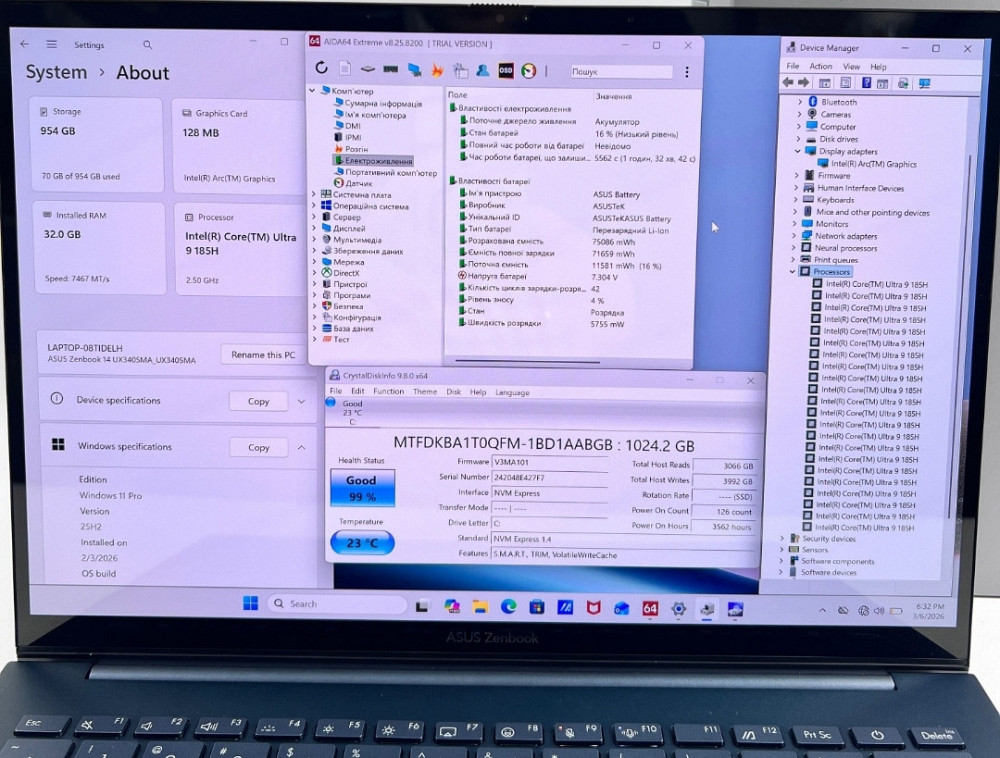Click the Good 99% health status box
The image size is (1000, 758).
[361, 488]
